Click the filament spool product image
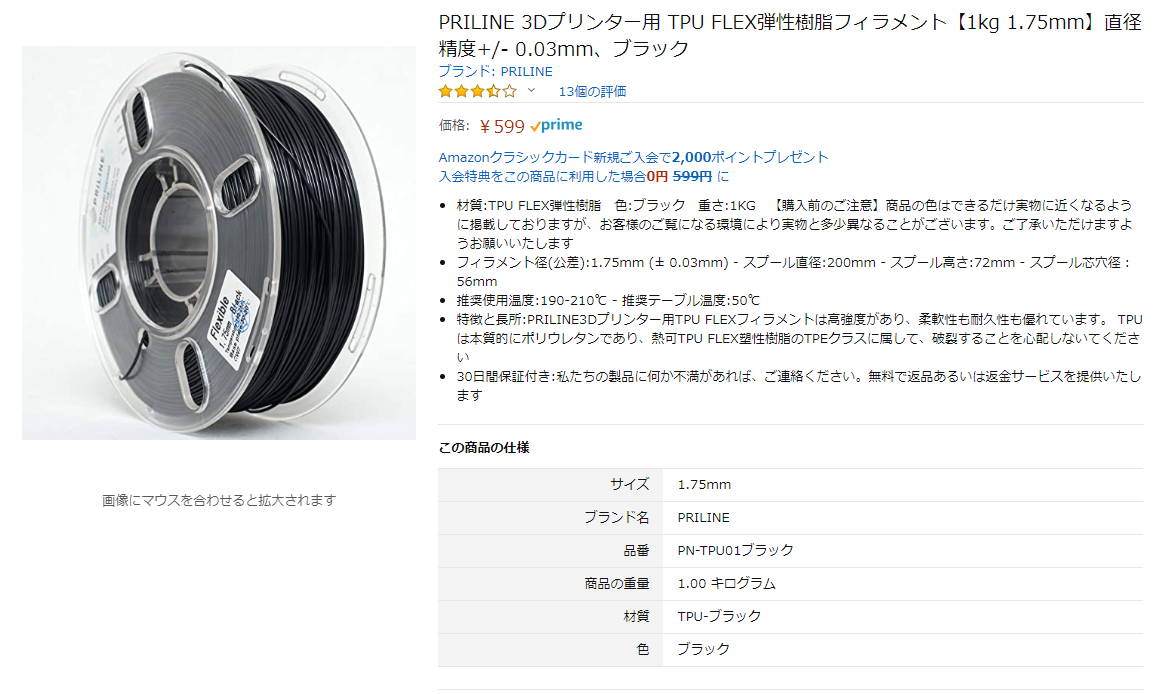This screenshot has height=694, width=1169. (x=218, y=243)
